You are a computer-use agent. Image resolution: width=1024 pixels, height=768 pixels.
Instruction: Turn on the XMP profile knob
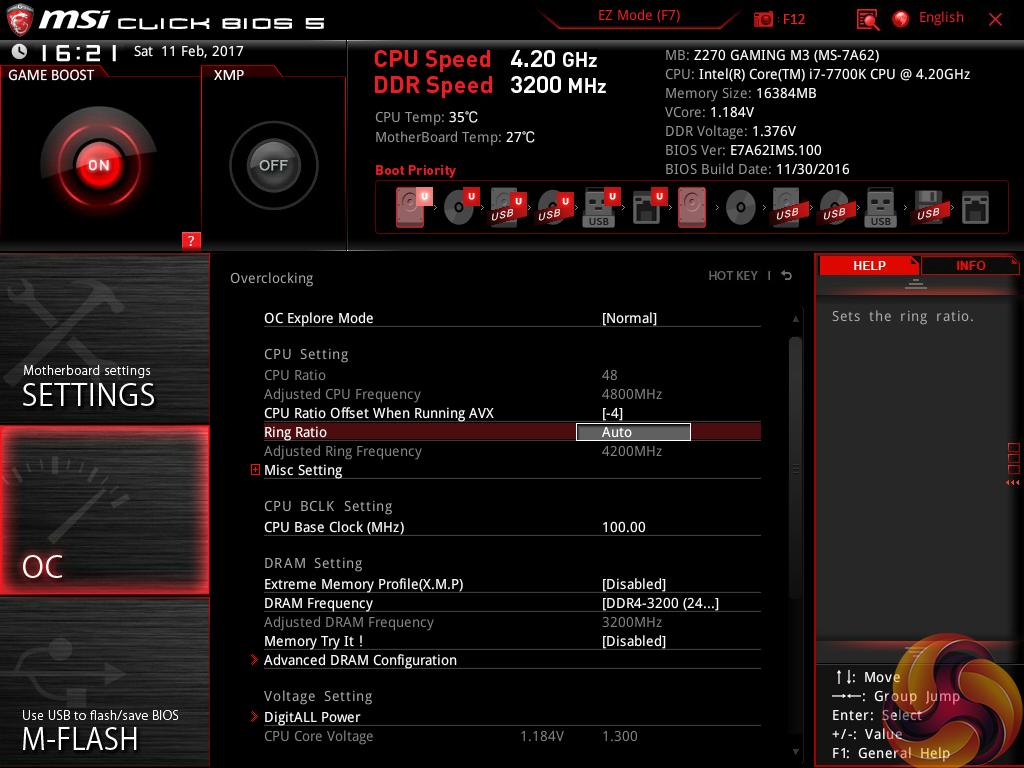click(x=274, y=165)
